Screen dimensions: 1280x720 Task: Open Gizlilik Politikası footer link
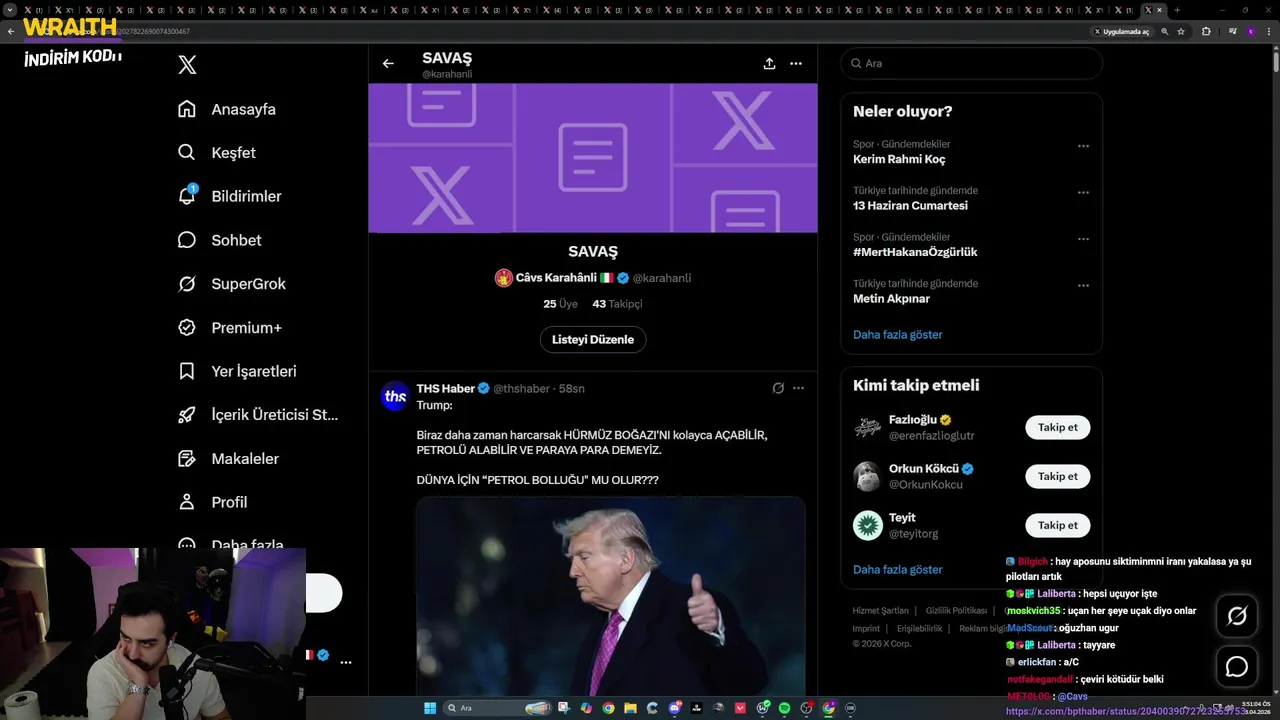click(956, 610)
